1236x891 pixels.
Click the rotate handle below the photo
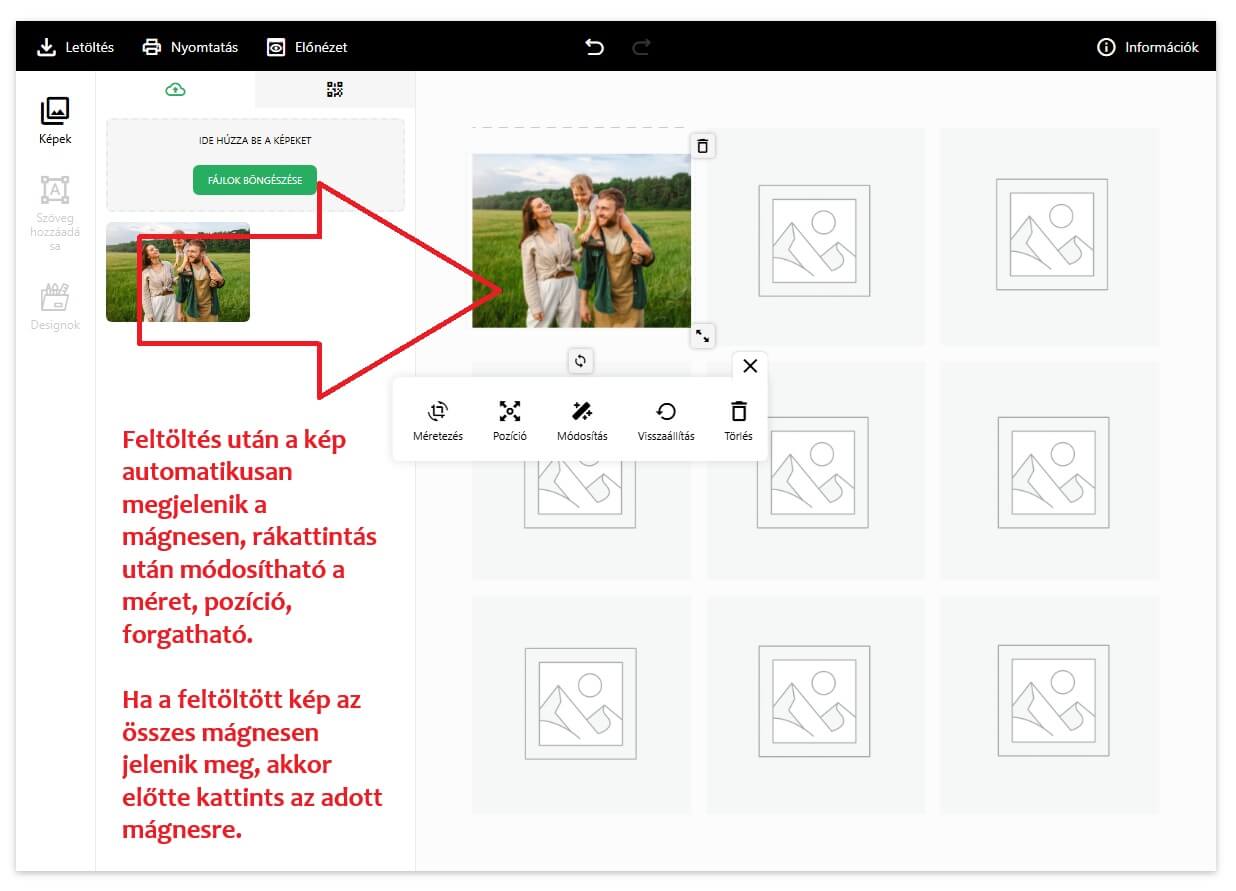(580, 361)
